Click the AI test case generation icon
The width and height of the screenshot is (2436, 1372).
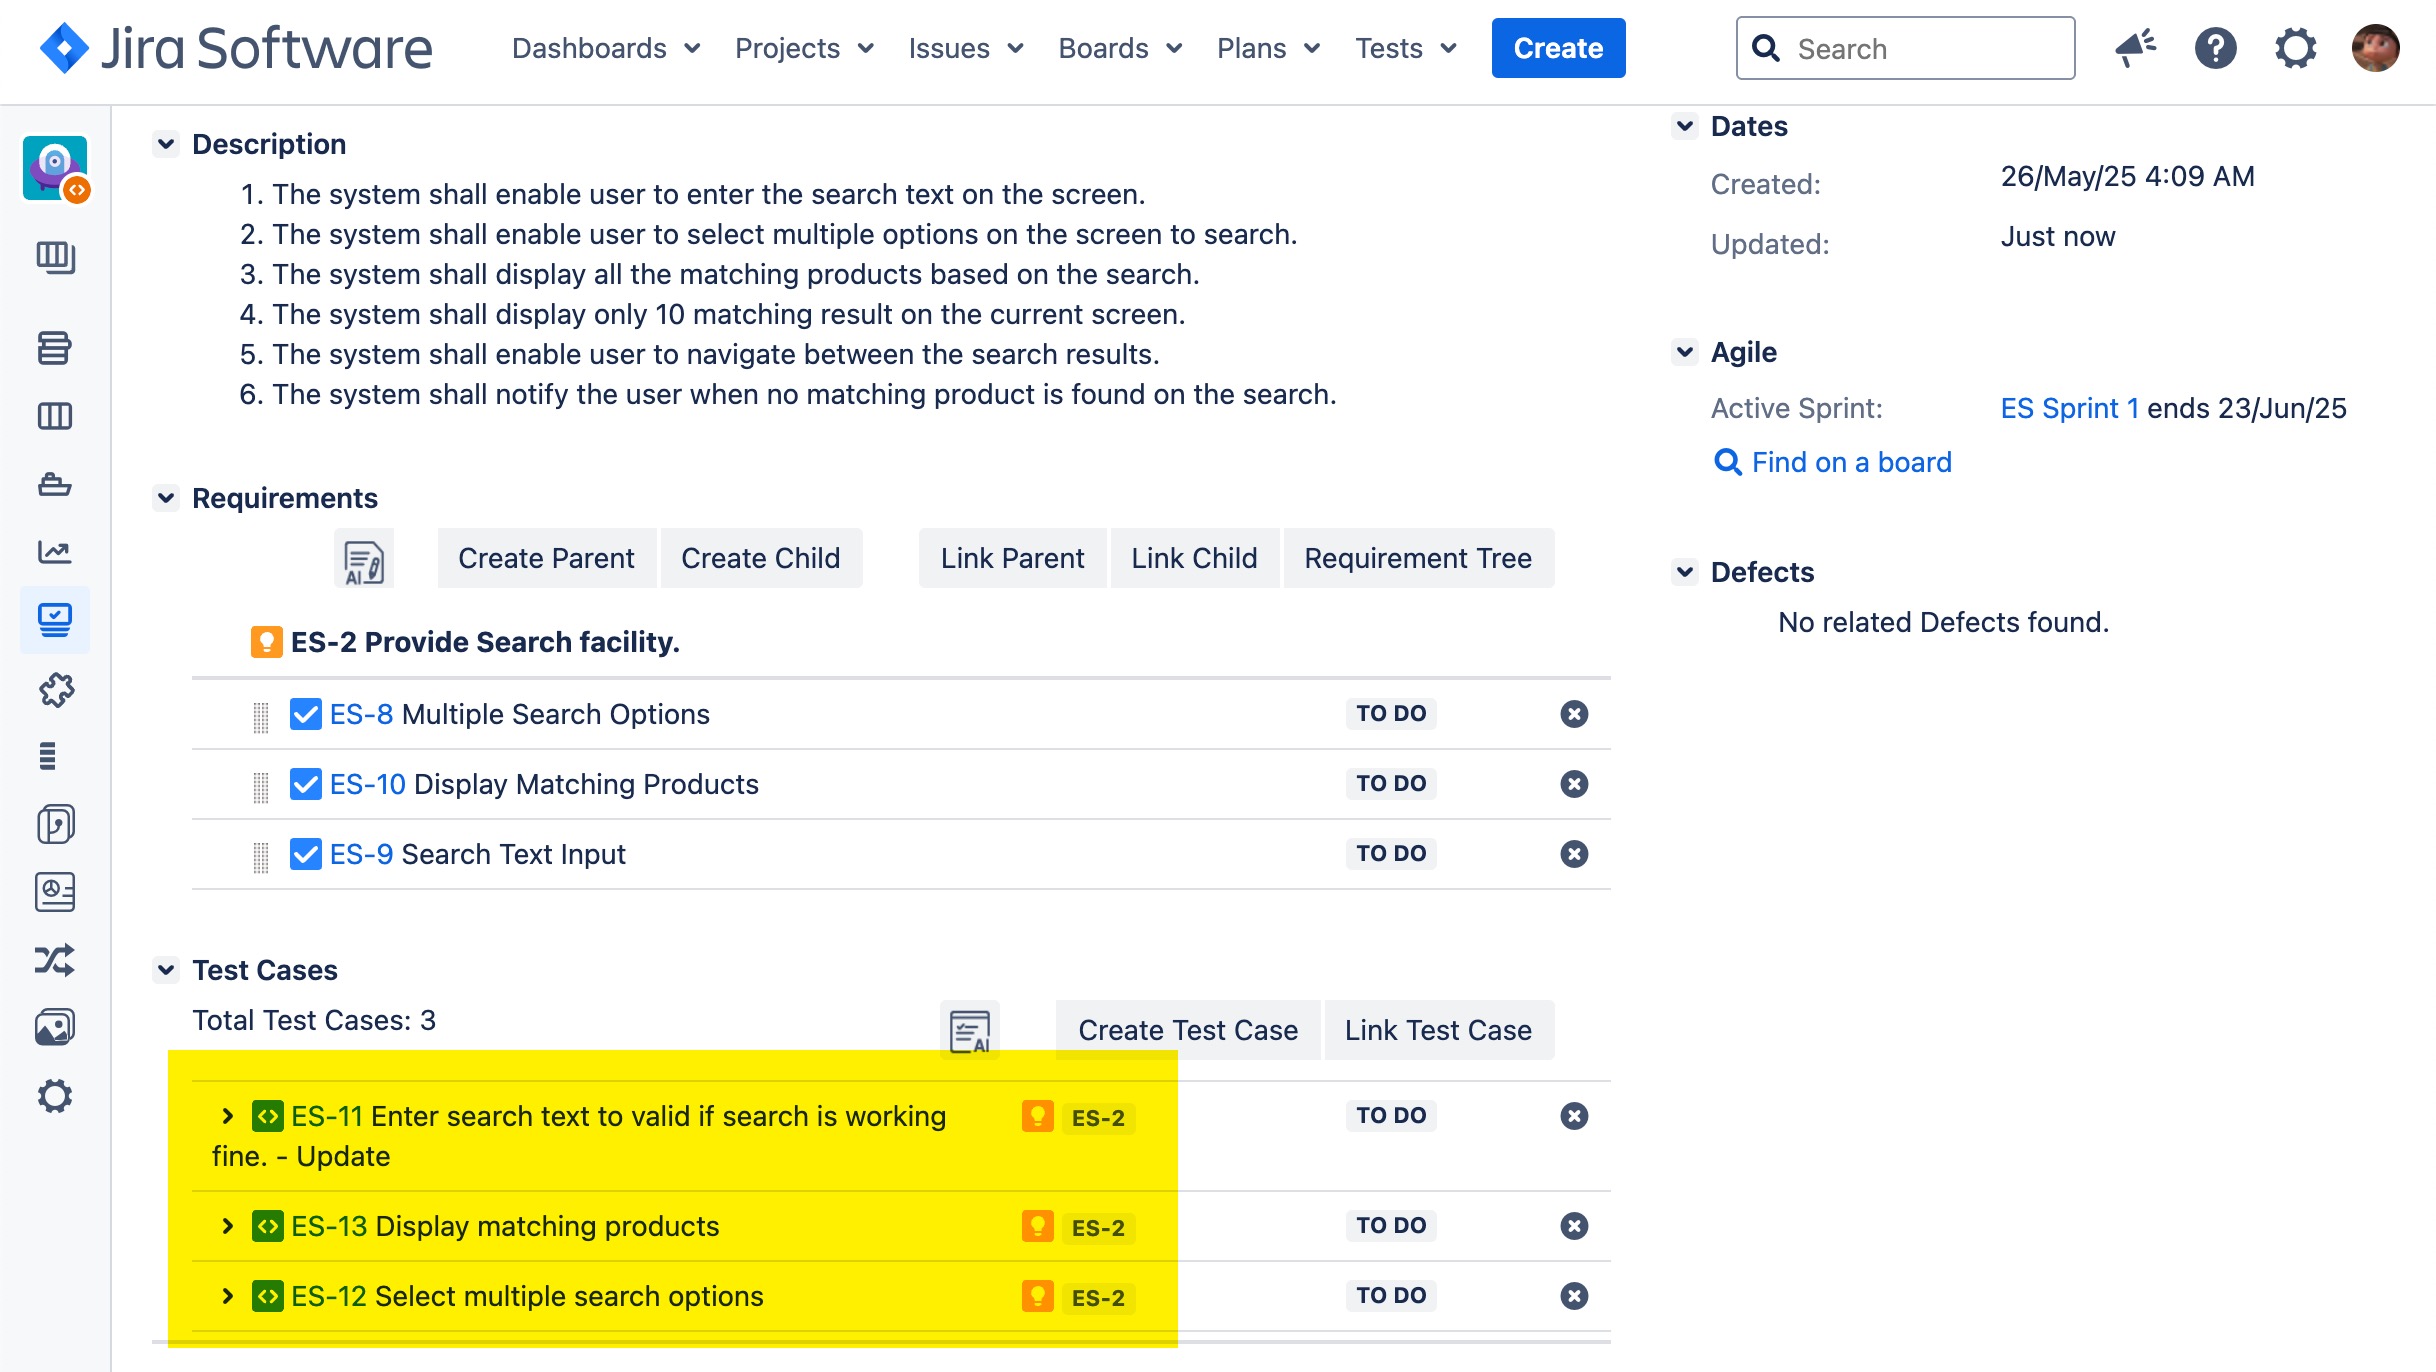point(969,1031)
